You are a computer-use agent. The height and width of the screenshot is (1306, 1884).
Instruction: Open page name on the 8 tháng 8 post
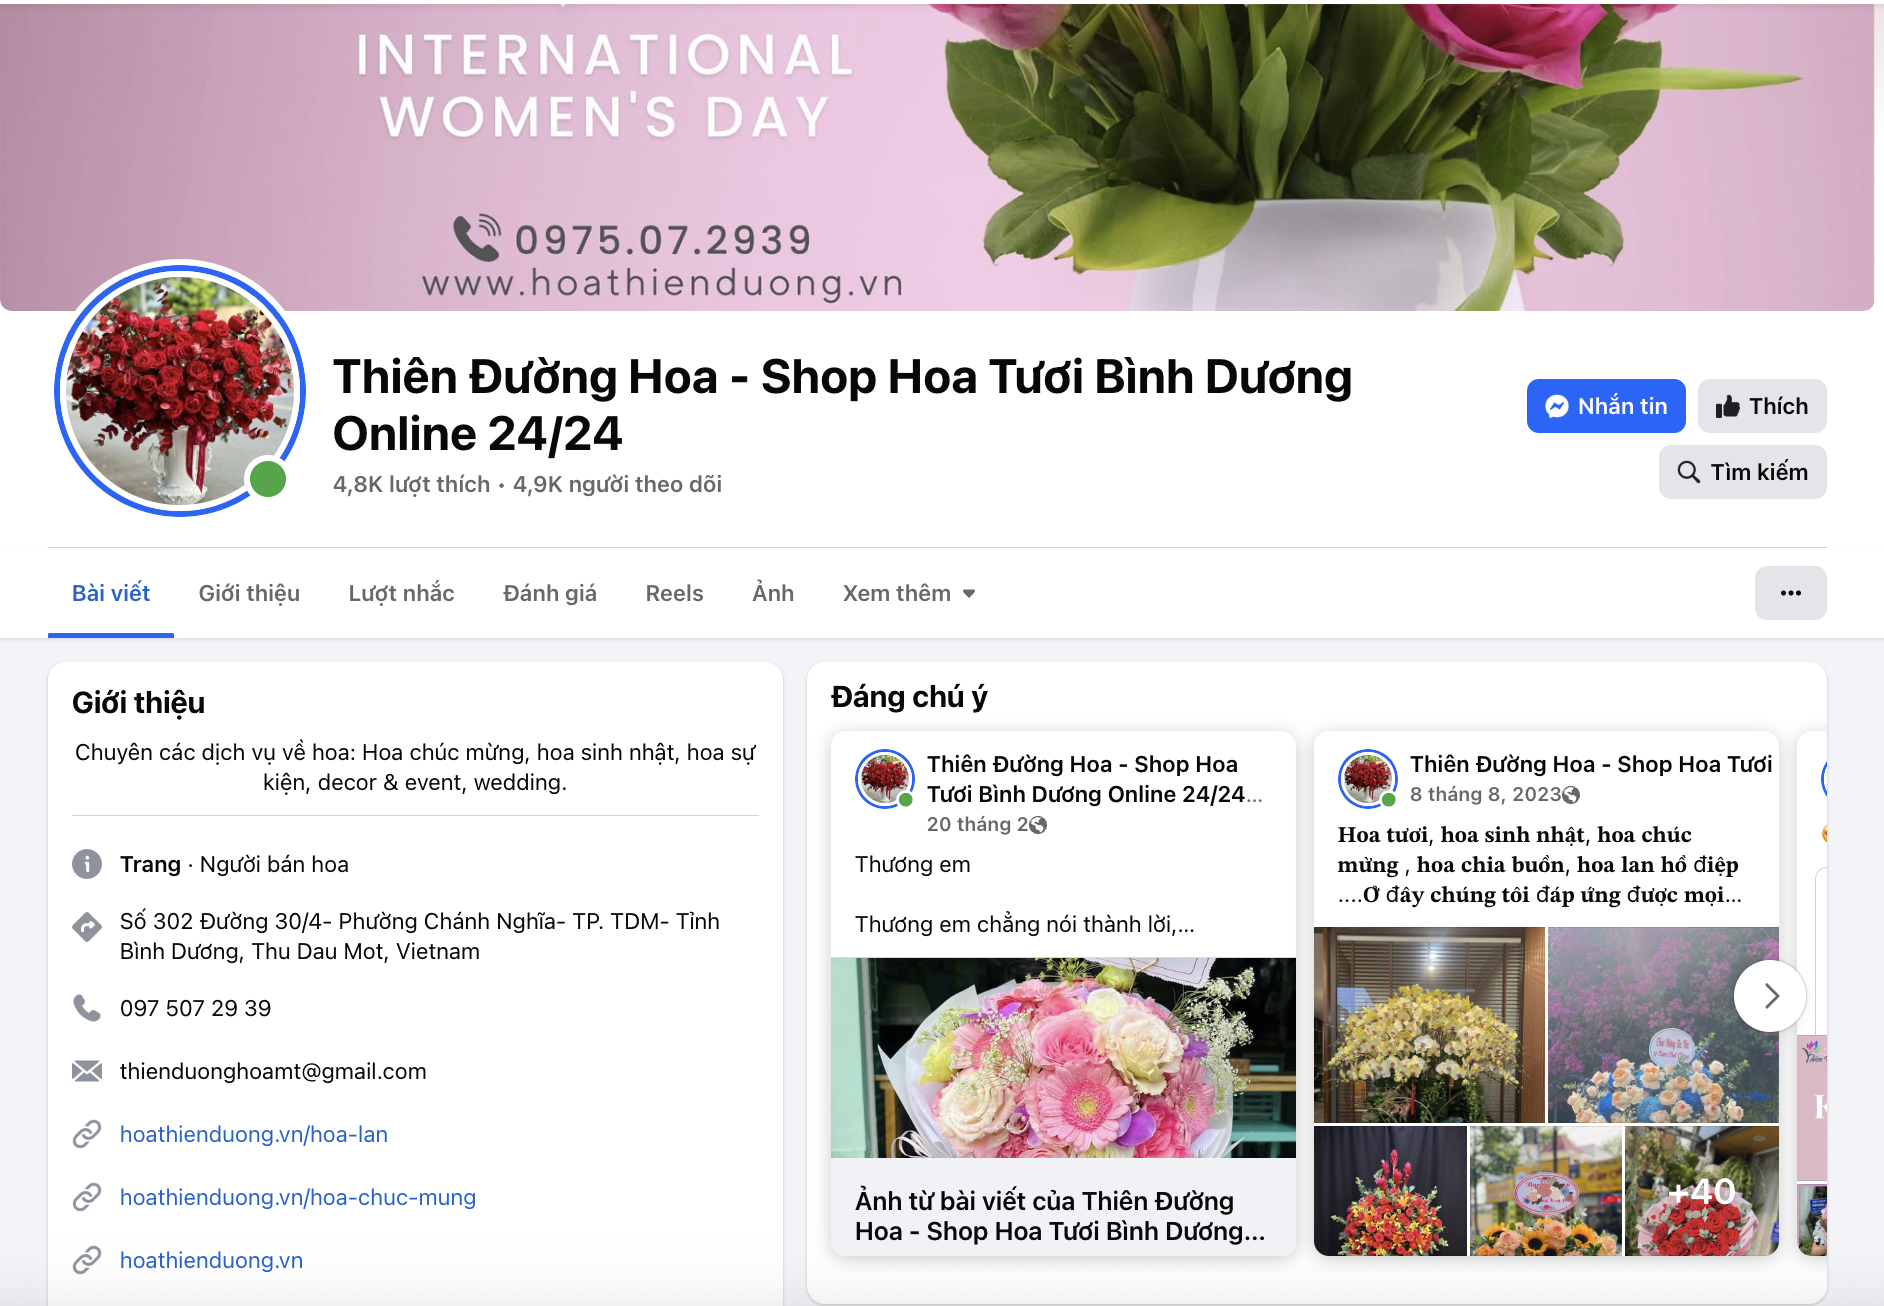point(1591,764)
